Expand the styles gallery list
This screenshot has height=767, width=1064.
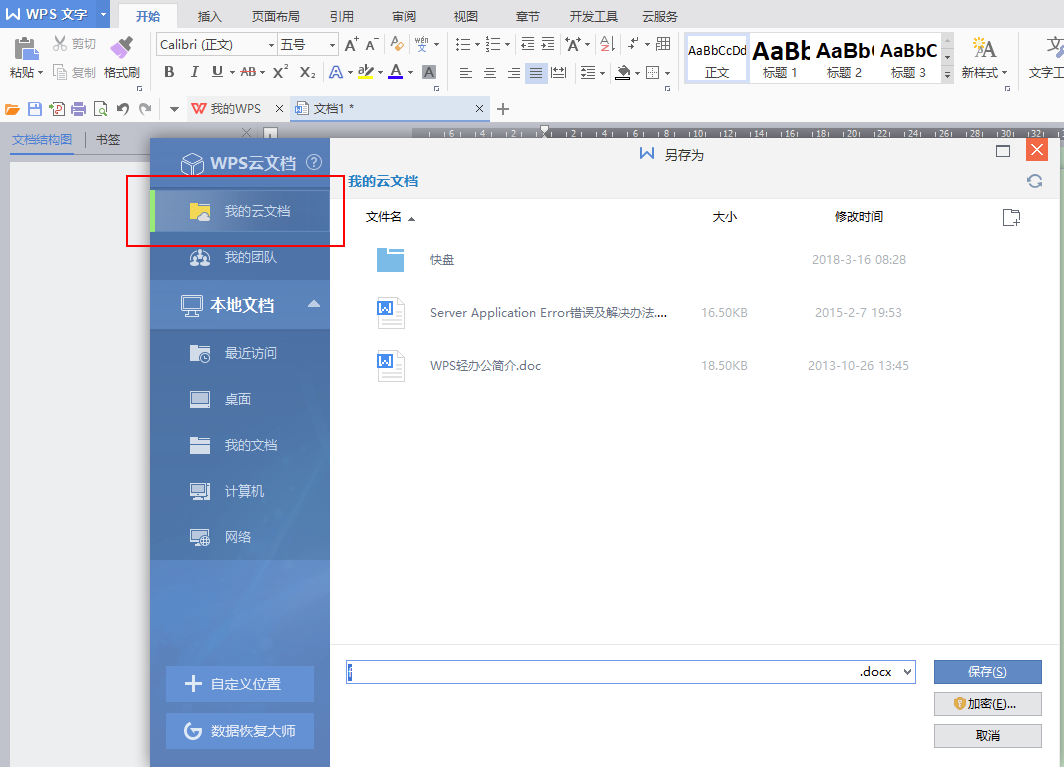pos(947,75)
